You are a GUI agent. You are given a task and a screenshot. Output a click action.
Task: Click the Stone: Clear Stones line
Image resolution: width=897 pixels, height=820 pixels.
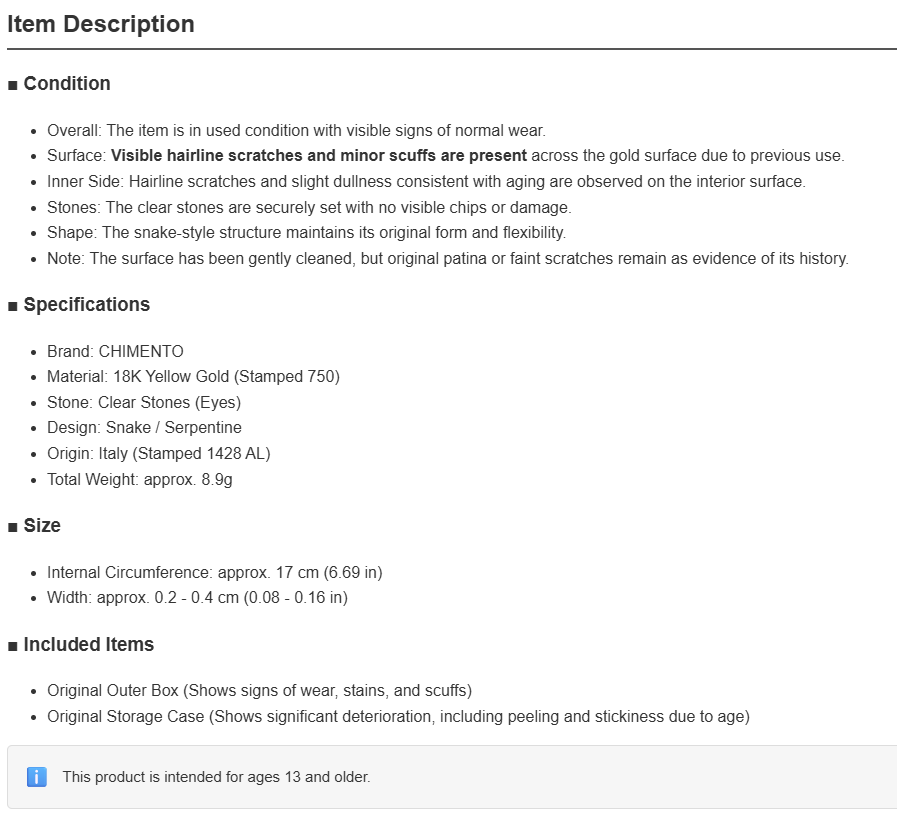point(144,402)
